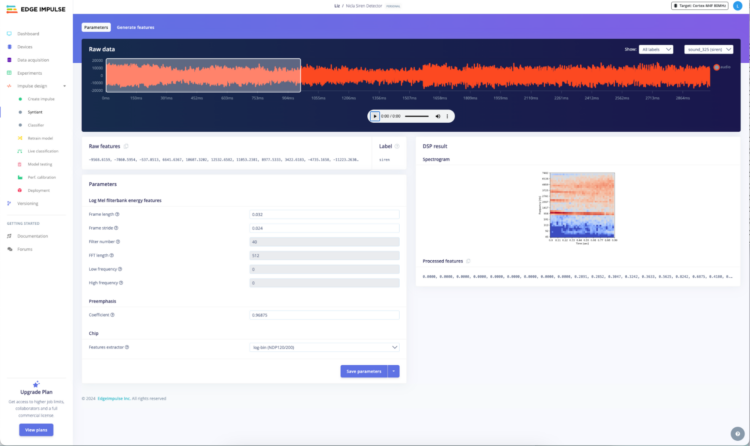Screen dimensions: 750x446
Task: Click the audio player play button
Action: coord(376,116)
